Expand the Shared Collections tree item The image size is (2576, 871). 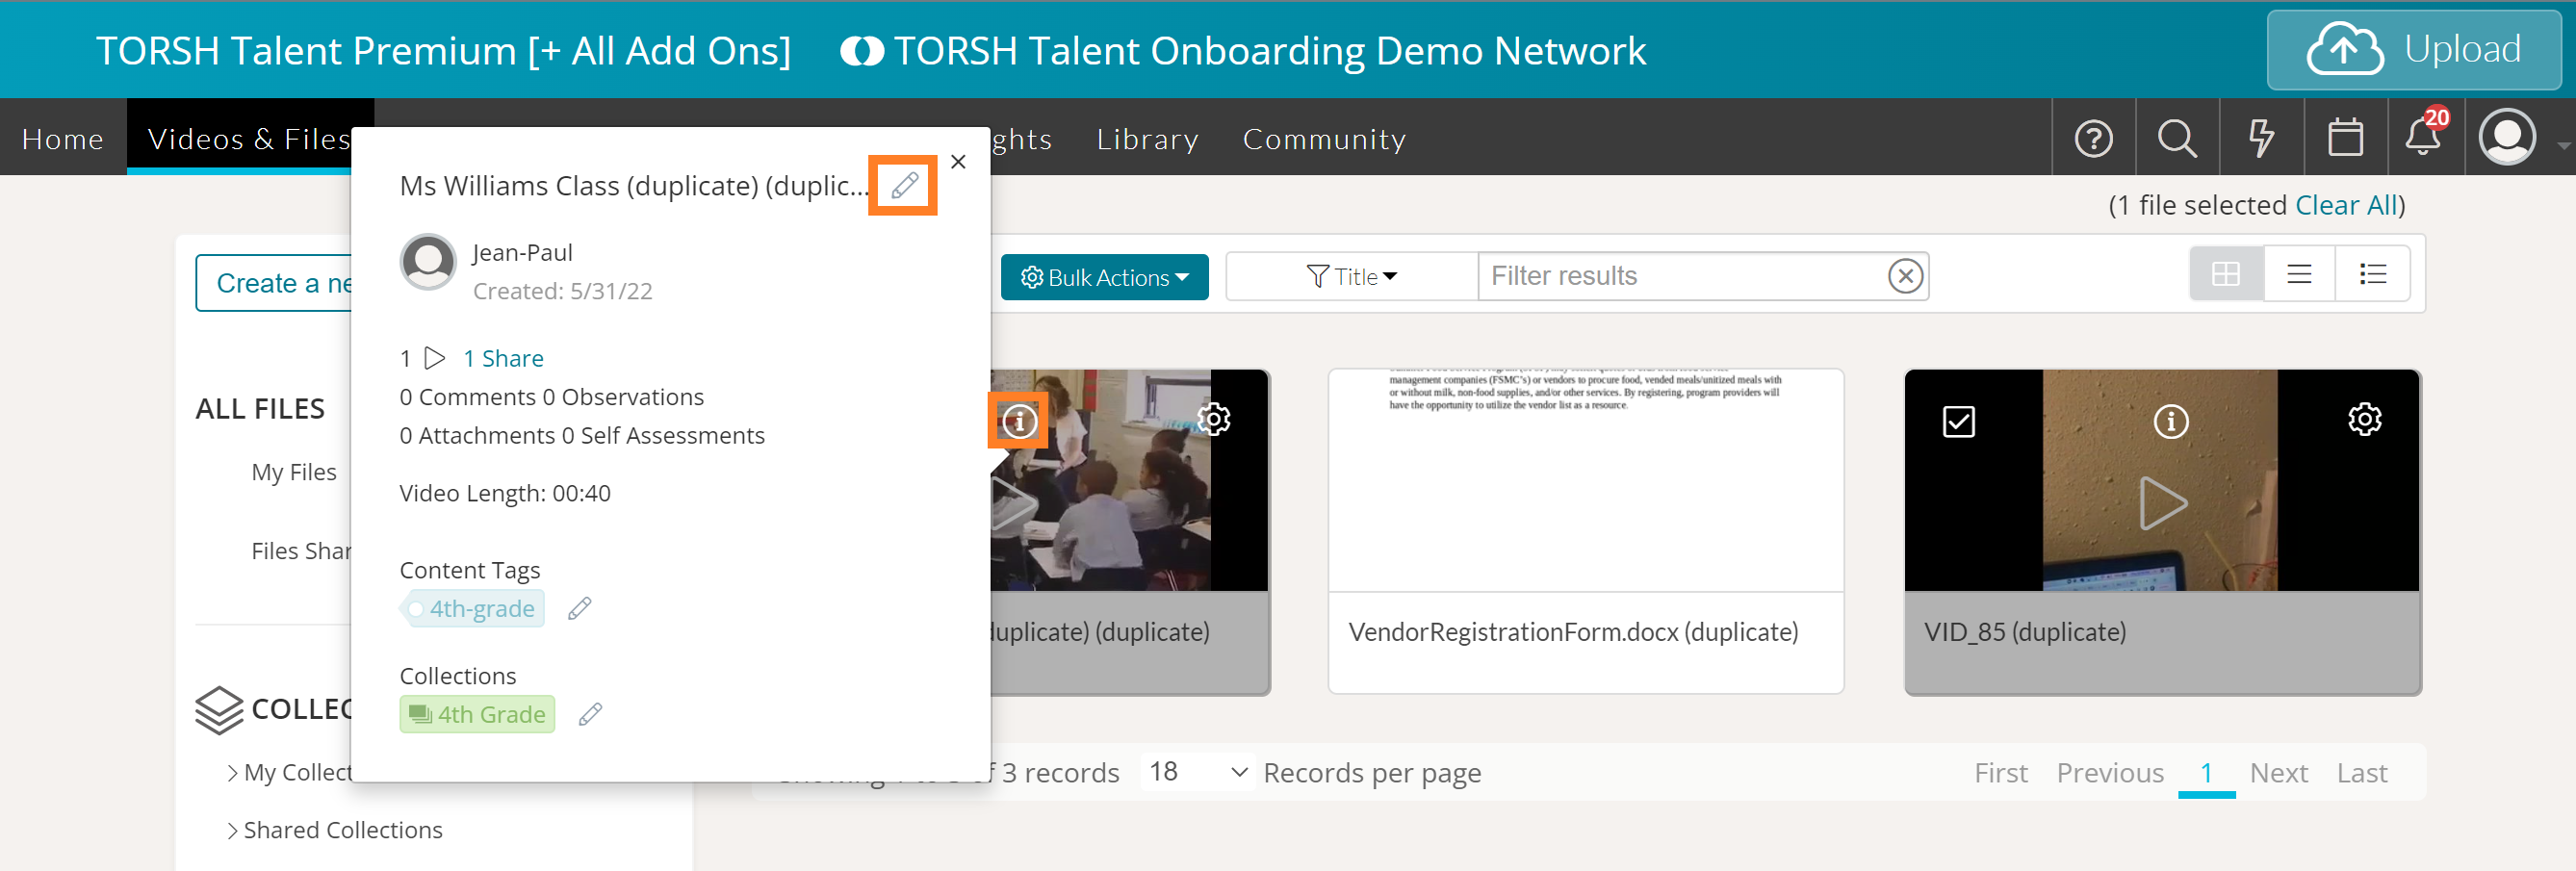(x=232, y=830)
